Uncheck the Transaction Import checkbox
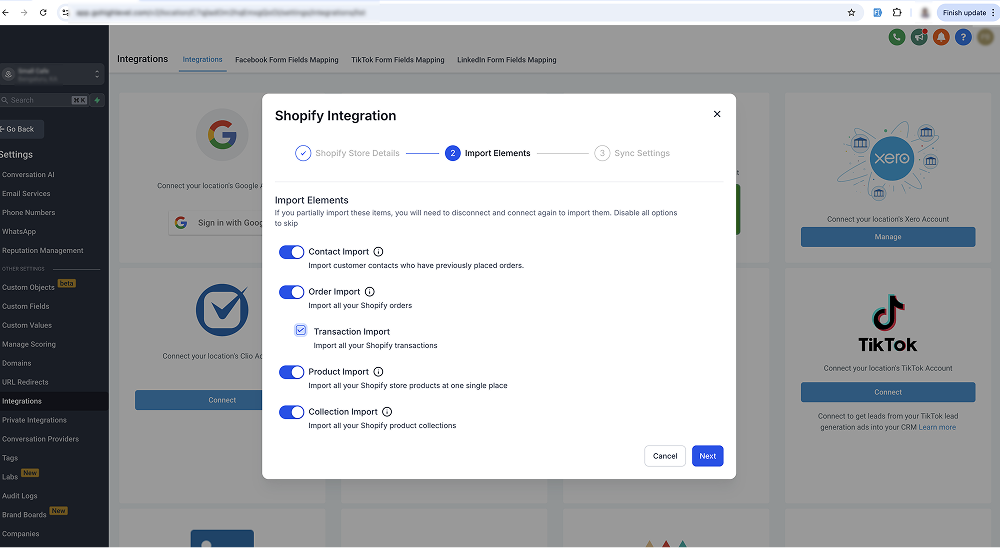The width and height of the screenshot is (1000, 548). (300, 330)
